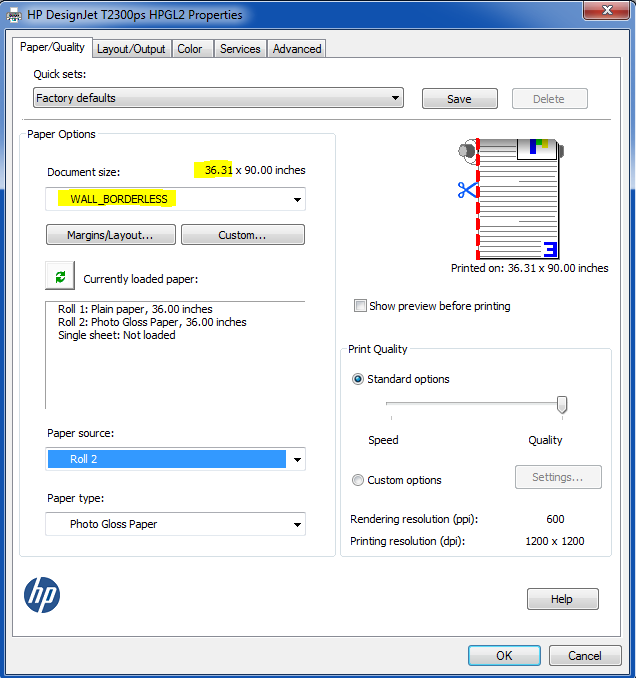Image resolution: width=636 pixels, height=678 pixels.
Task: Open the Quick sets dropdown
Action: 218,98
